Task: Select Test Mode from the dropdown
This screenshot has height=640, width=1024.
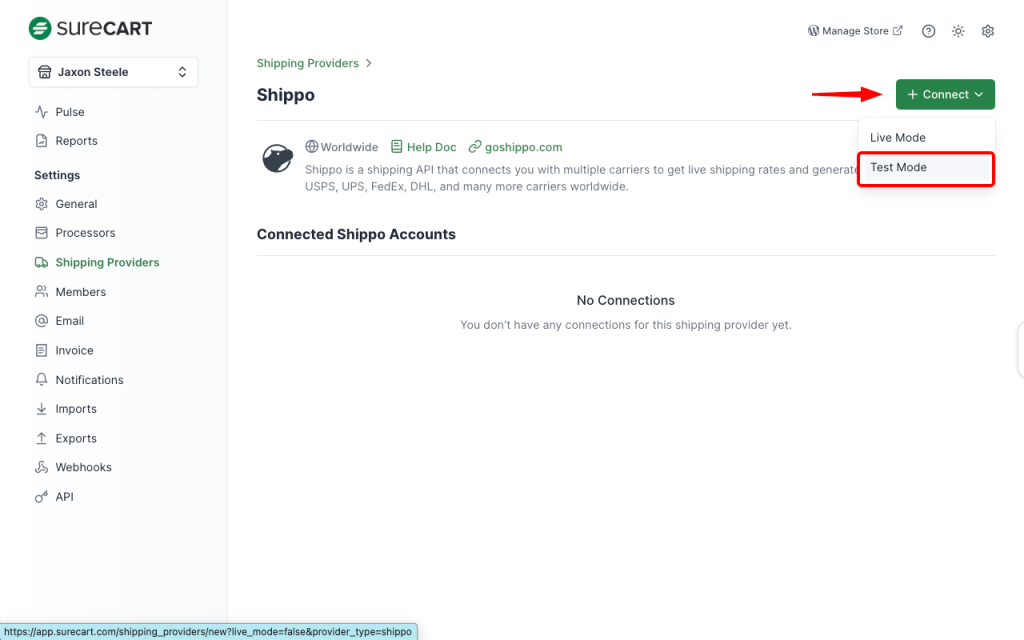Action: point(926,167)
